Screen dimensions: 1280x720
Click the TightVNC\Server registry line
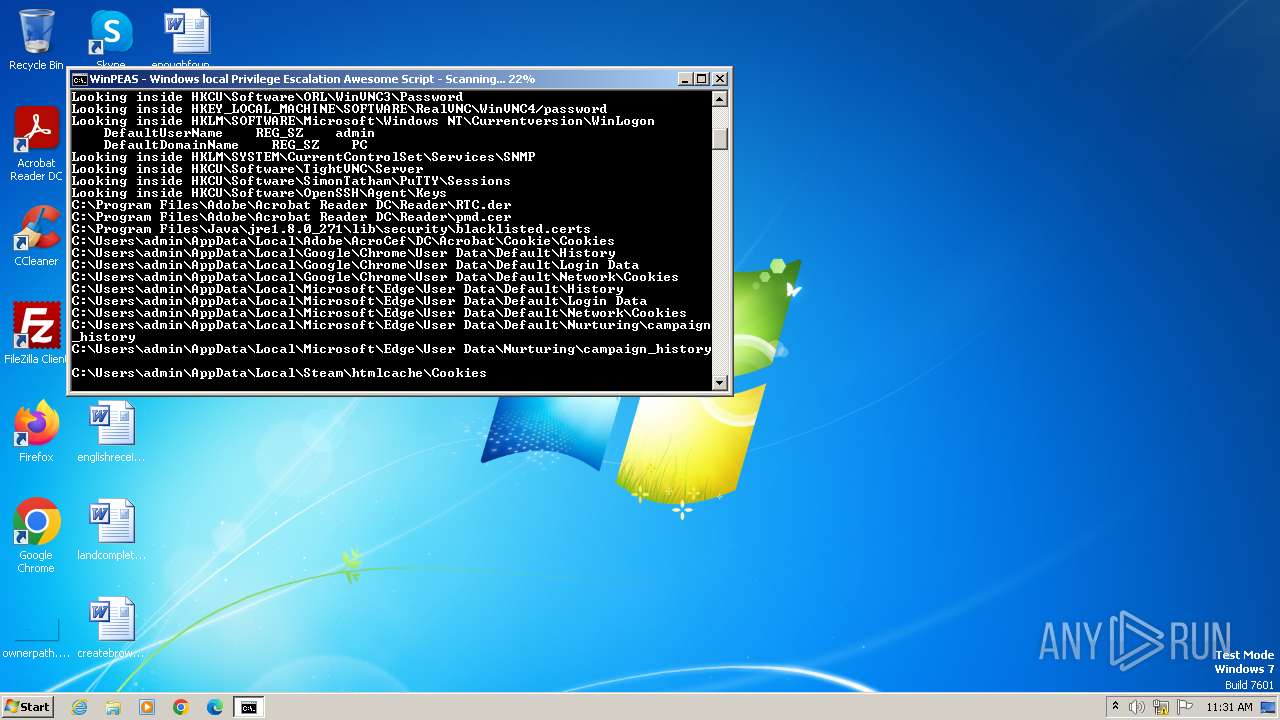point(247,169)
